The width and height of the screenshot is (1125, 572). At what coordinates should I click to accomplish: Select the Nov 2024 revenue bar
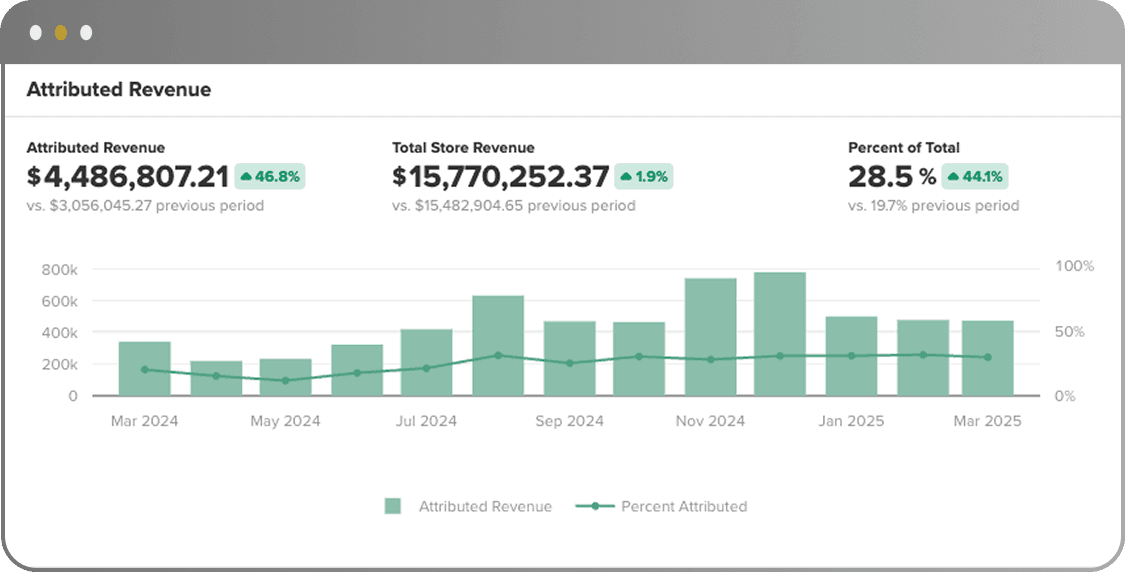click(711, 337)
